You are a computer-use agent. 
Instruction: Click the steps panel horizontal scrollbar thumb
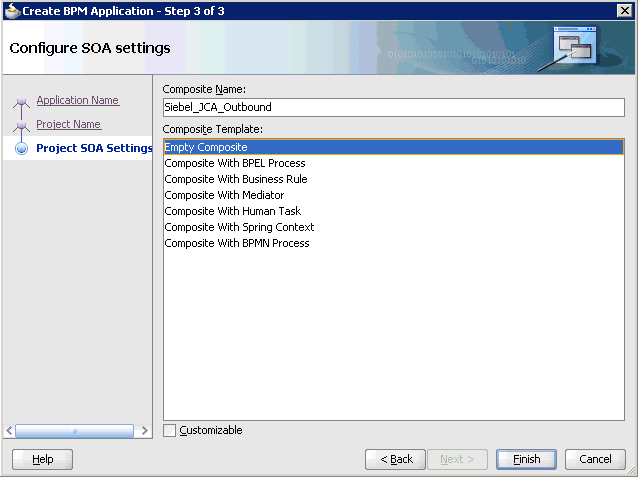click(74, 431)
